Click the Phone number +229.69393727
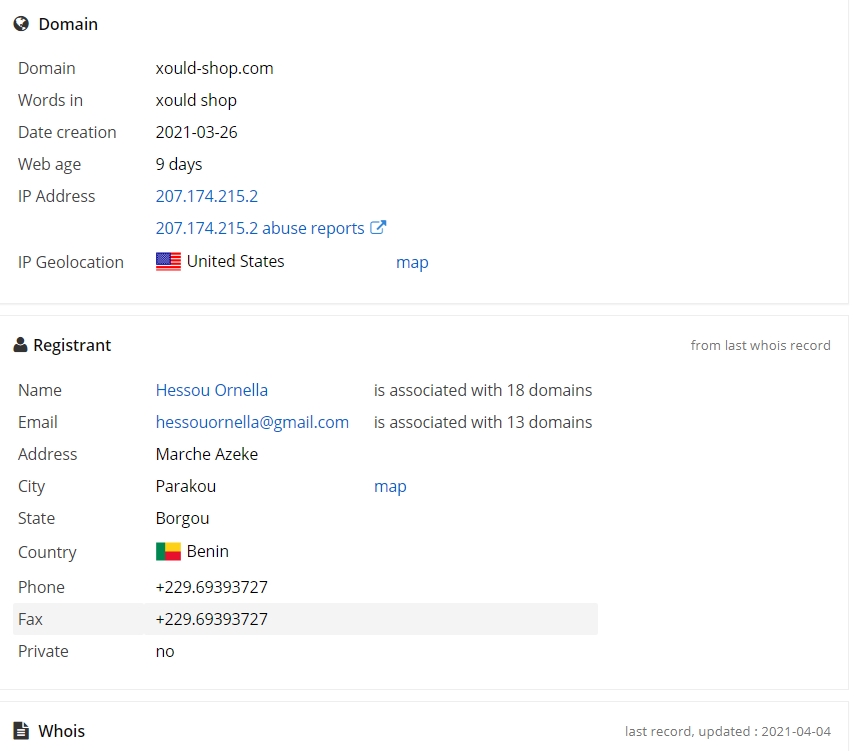This screenshot has height=751, width=860. [x=212, y=587]
